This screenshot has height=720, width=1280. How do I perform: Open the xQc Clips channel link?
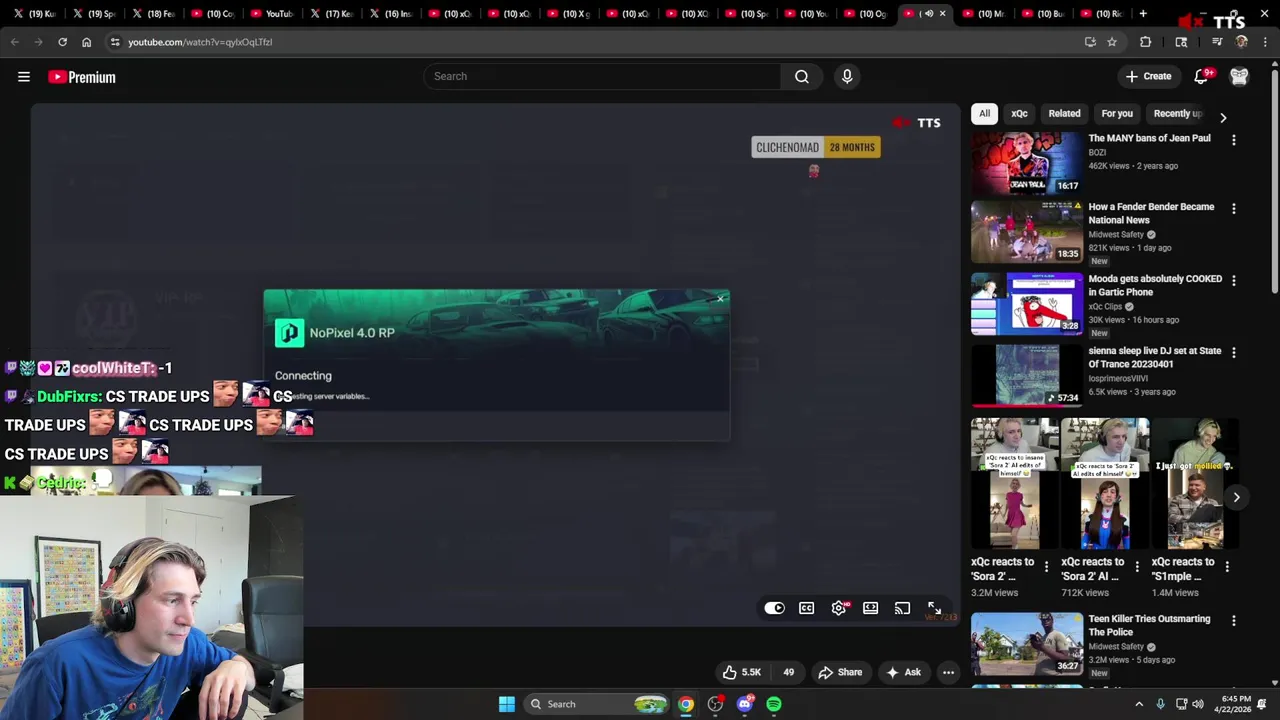pos(1105,307)
